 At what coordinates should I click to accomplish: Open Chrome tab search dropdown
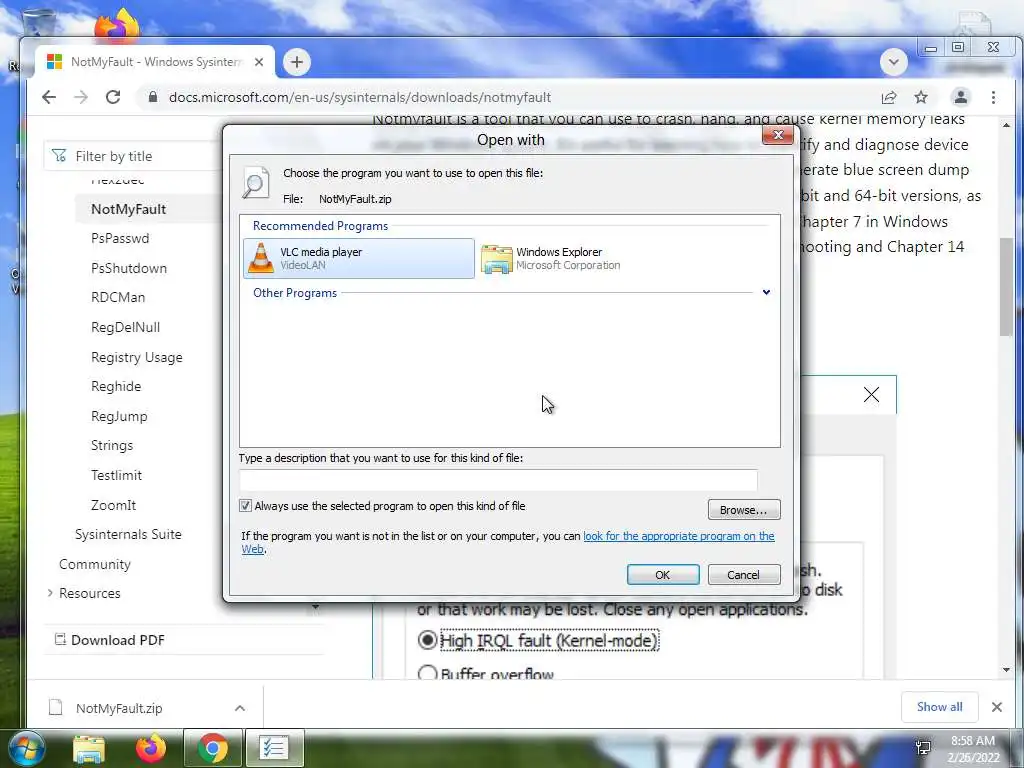[x=893, y=63]
